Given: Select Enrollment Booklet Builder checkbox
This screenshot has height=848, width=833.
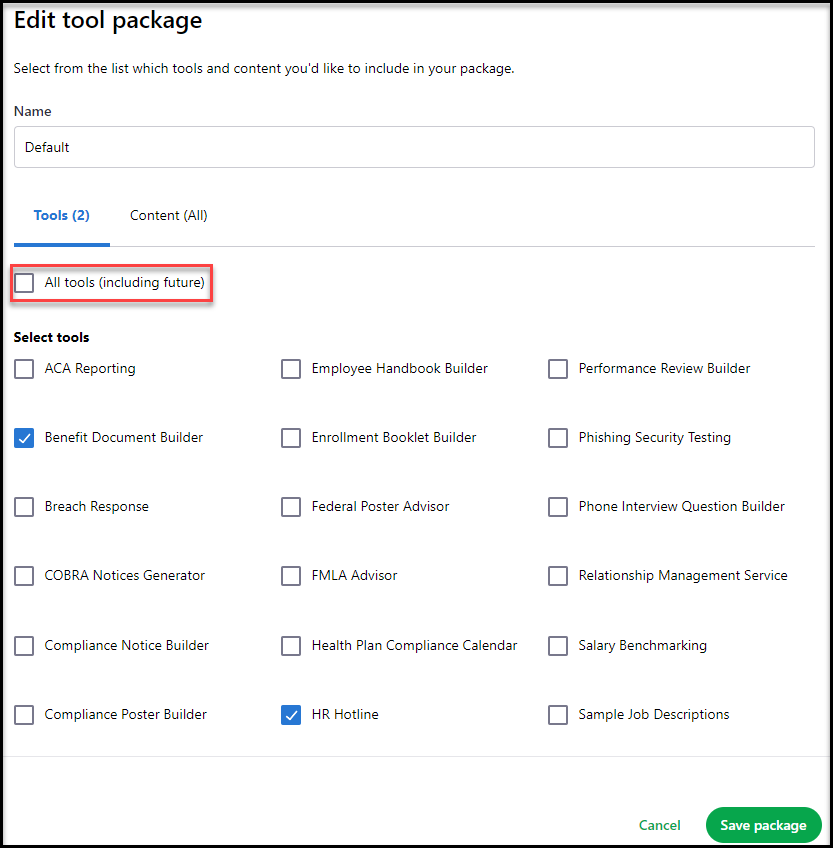Looking at the screenshot, I should (291, 438).
